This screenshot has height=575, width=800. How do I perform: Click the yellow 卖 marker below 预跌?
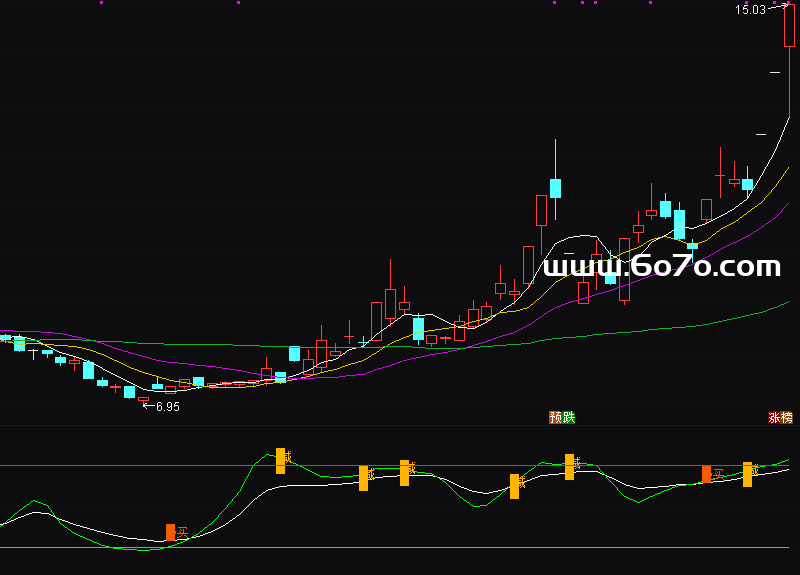click(x=571, y=466)
